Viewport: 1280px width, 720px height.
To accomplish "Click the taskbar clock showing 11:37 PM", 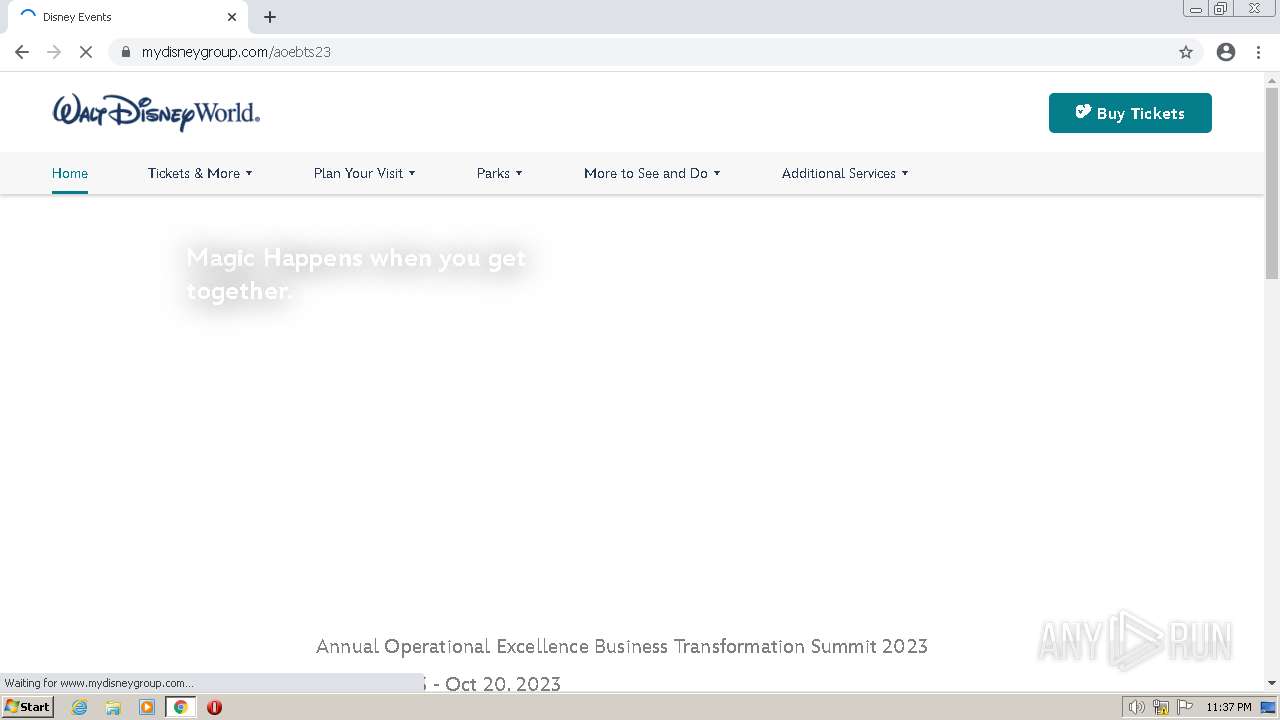I will pos(1229,707).
